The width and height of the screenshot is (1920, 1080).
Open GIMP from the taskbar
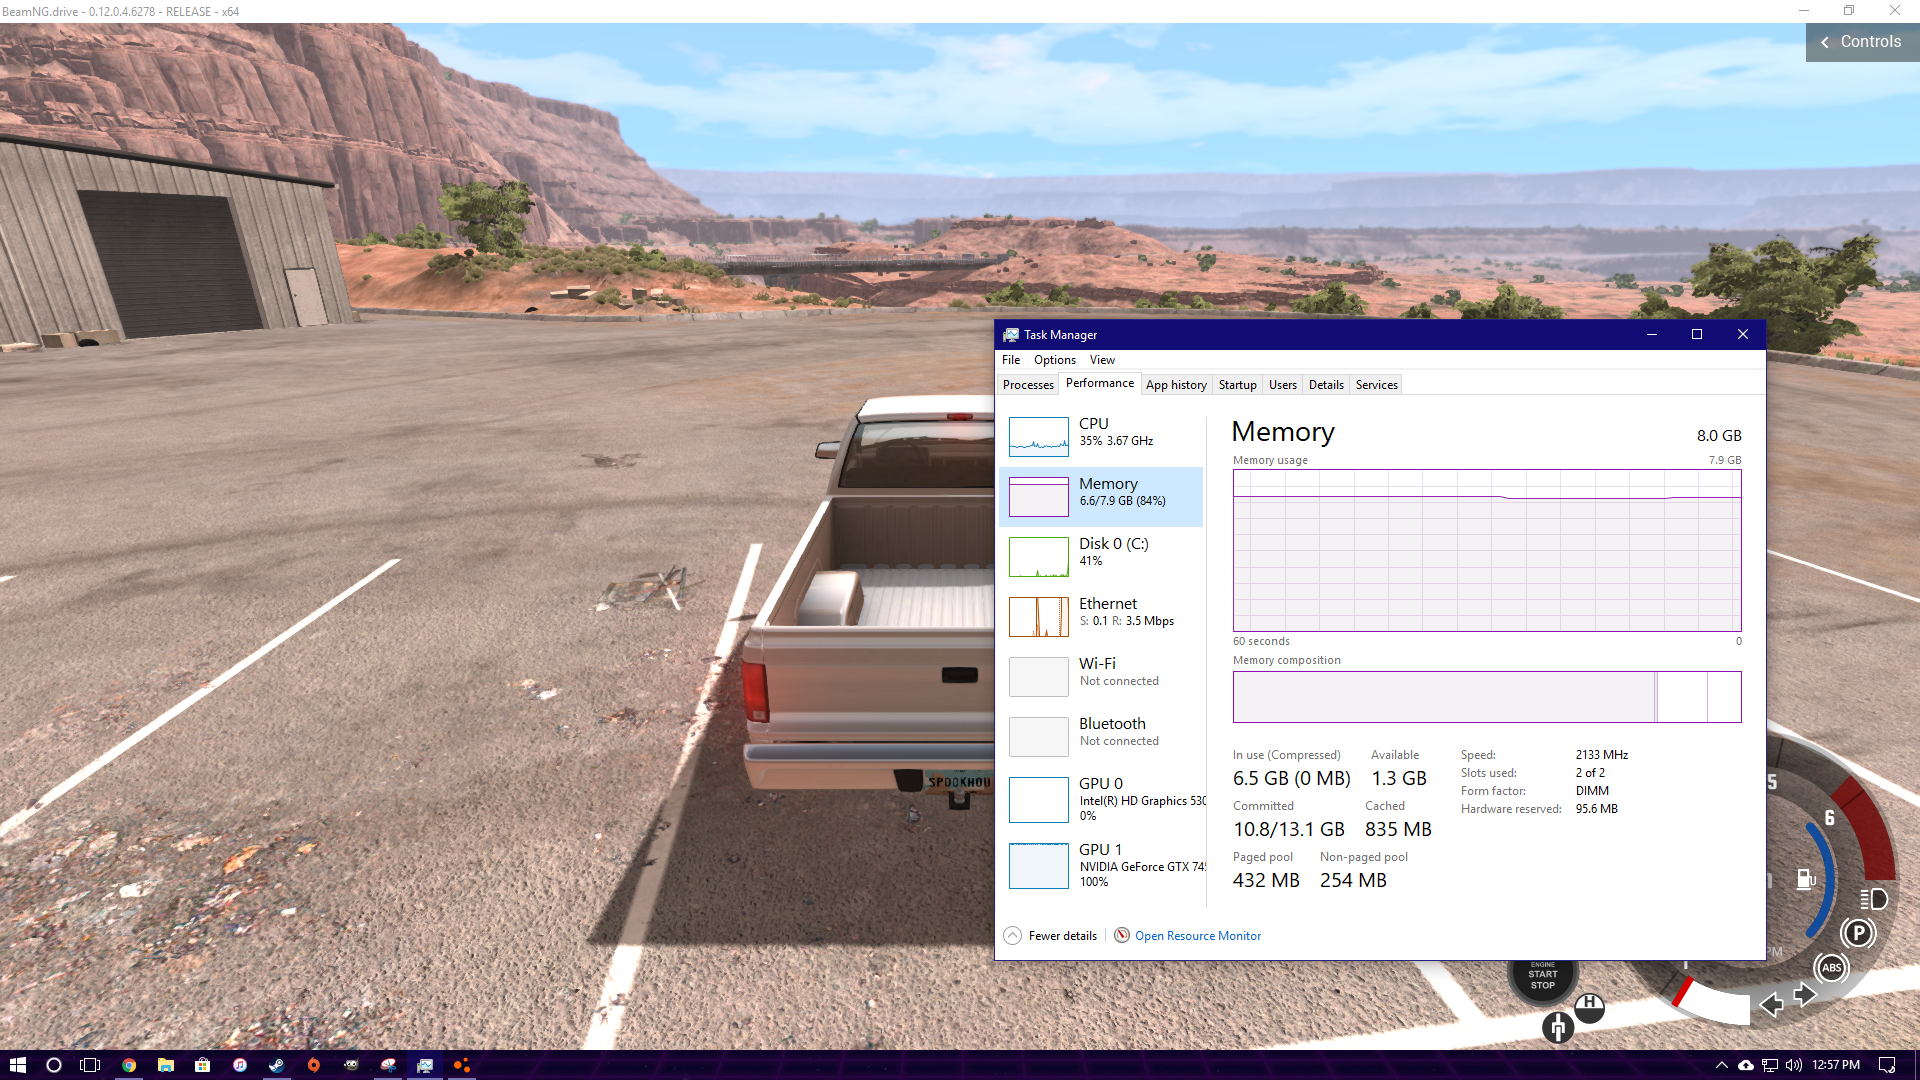coord(351,1065)
